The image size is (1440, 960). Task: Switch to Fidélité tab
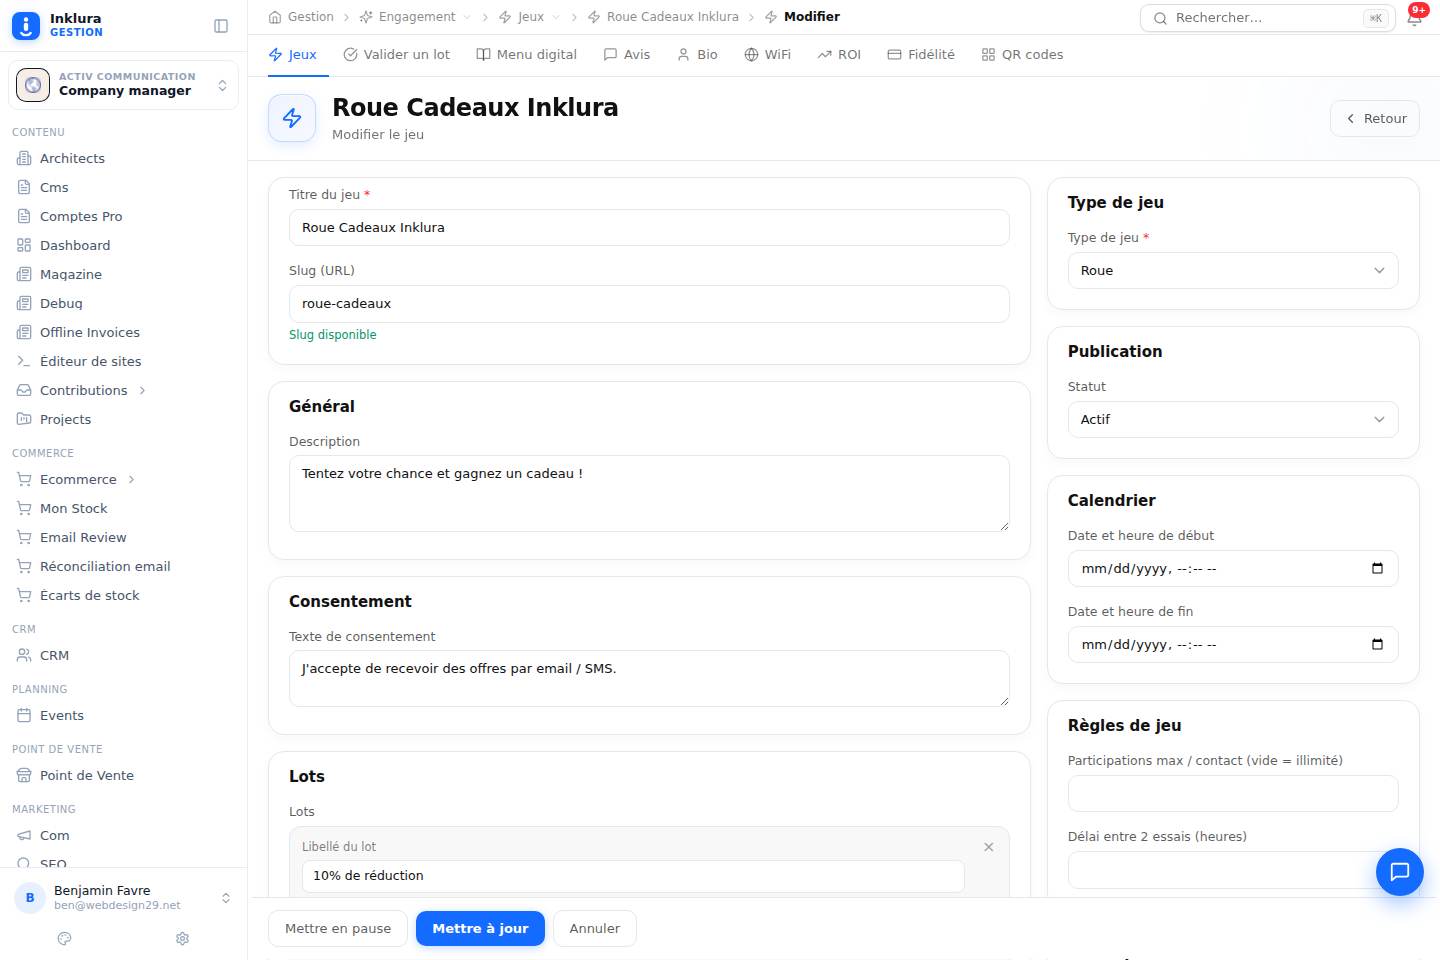(921, 55)
